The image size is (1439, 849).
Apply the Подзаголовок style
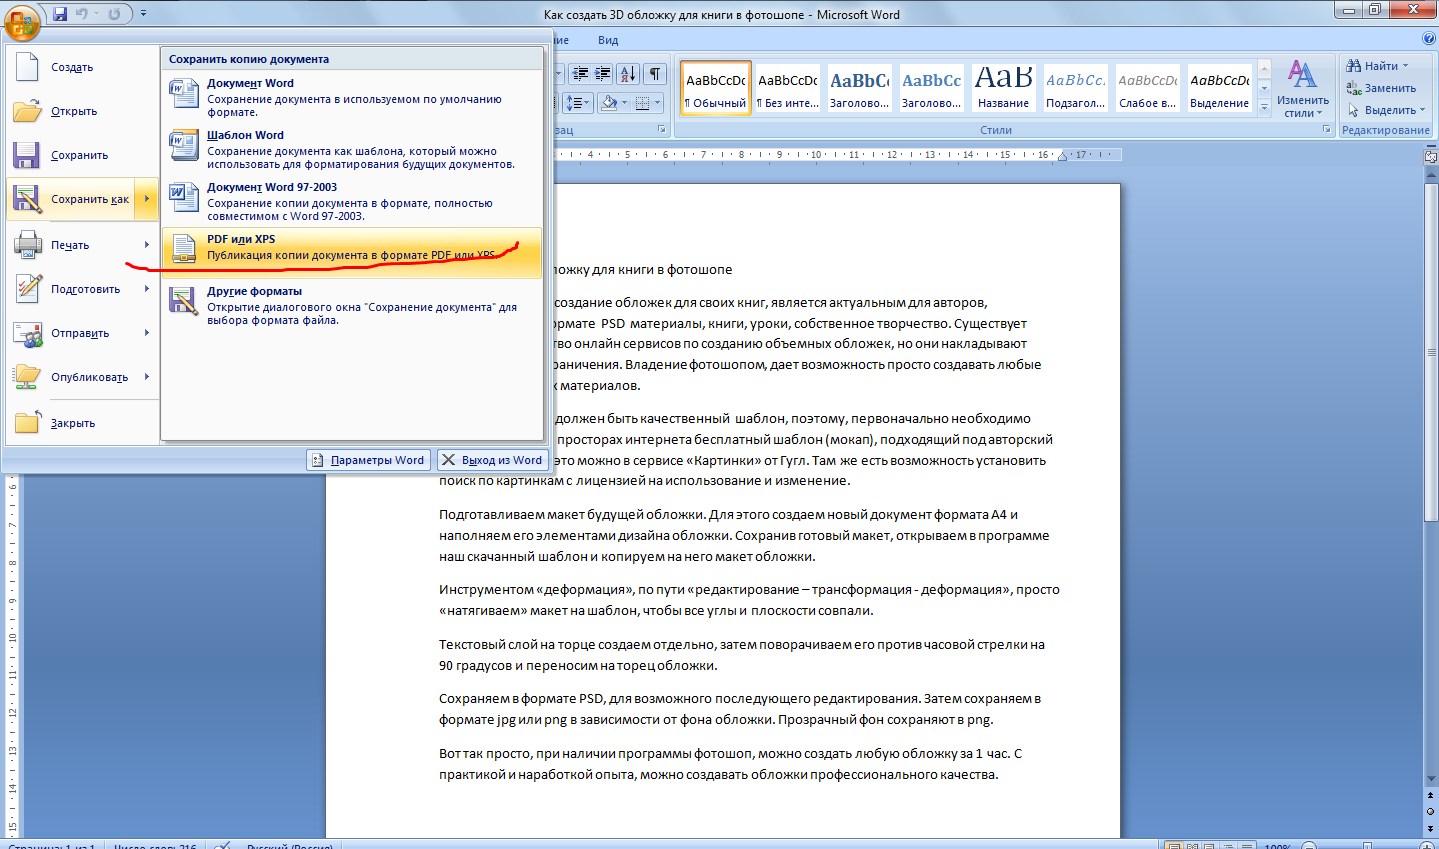click(1076, 88)
